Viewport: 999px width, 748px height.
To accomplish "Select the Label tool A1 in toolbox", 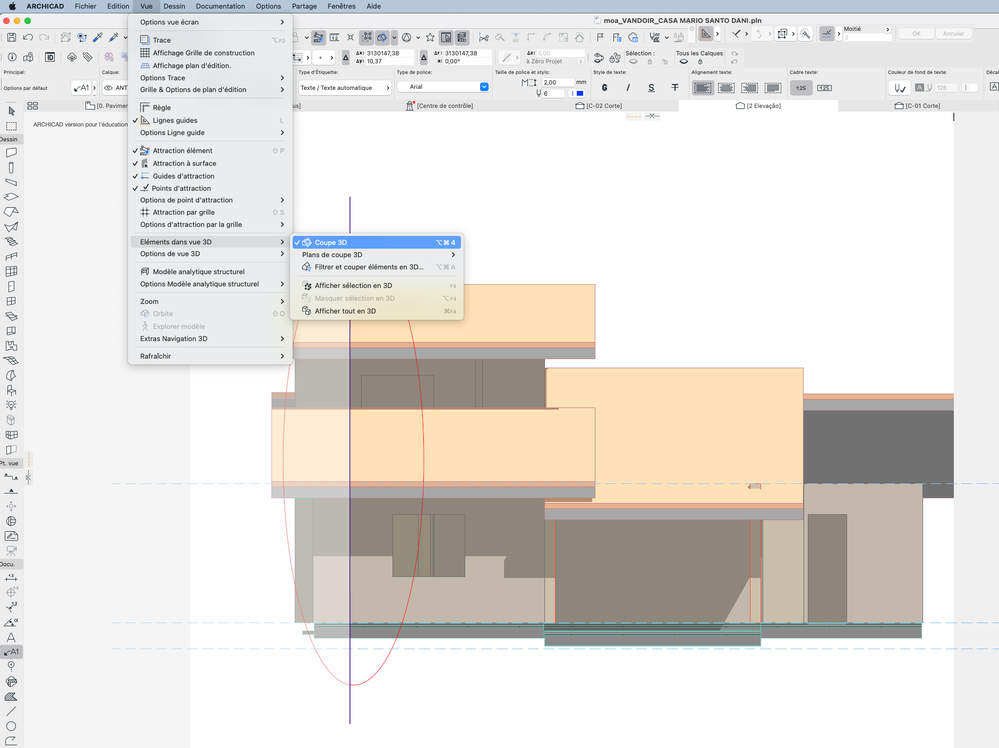I will pyautogui.click(x=11, y=652).
